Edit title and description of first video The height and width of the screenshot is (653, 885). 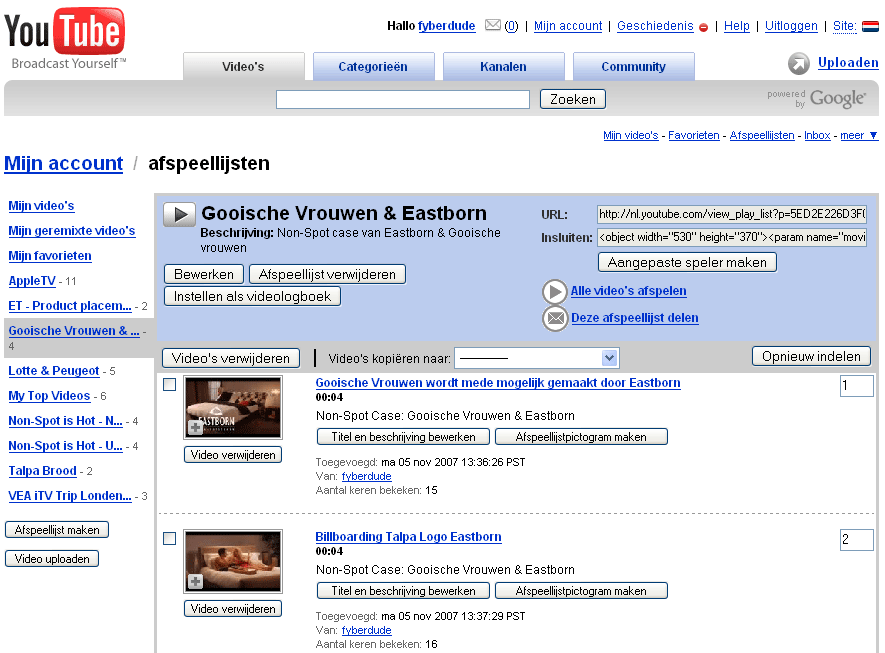pos(404,437)
